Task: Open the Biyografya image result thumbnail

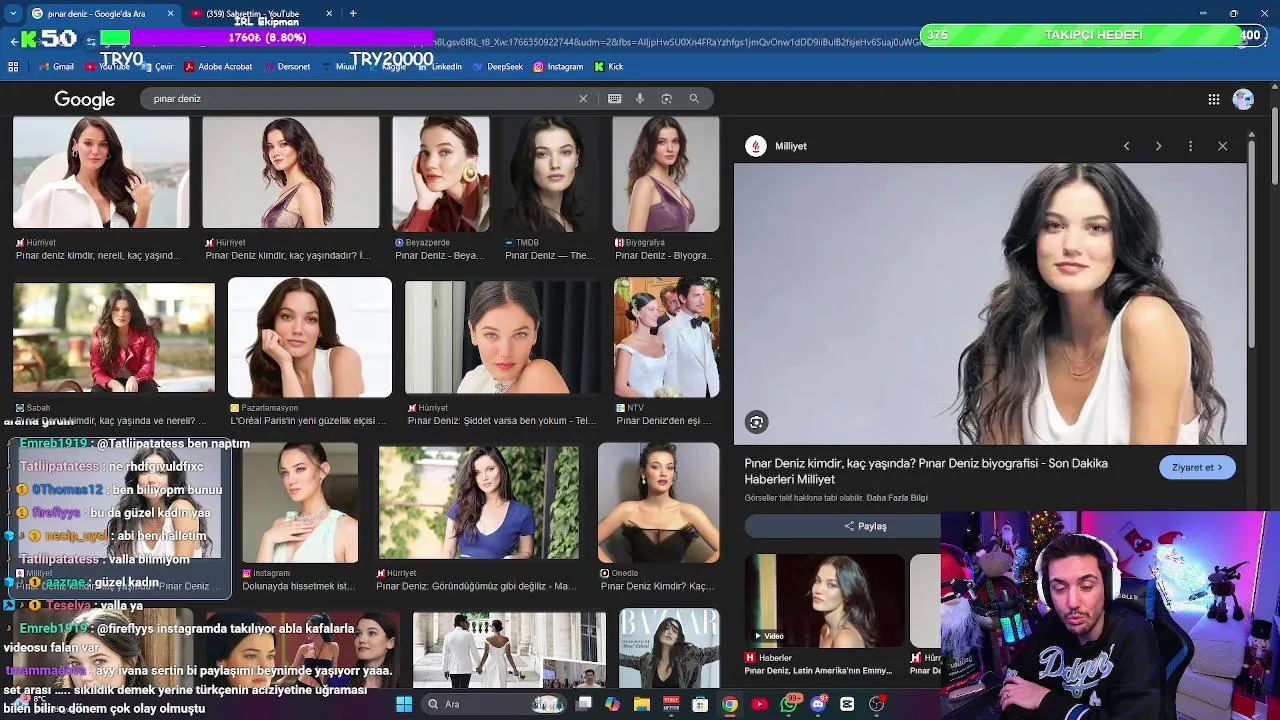Action: click(665, 174)
